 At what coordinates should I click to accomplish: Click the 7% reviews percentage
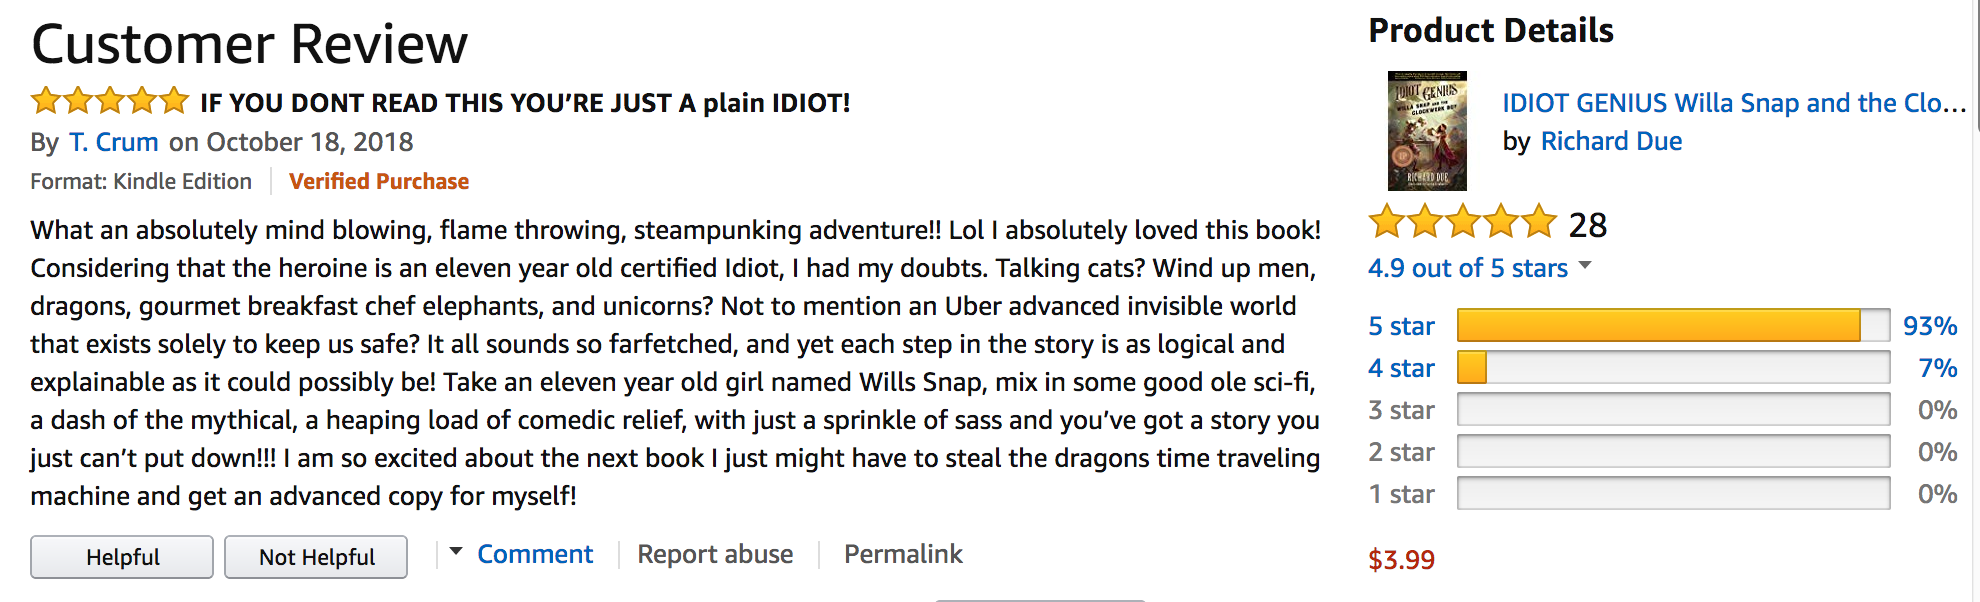point(1937,368)
